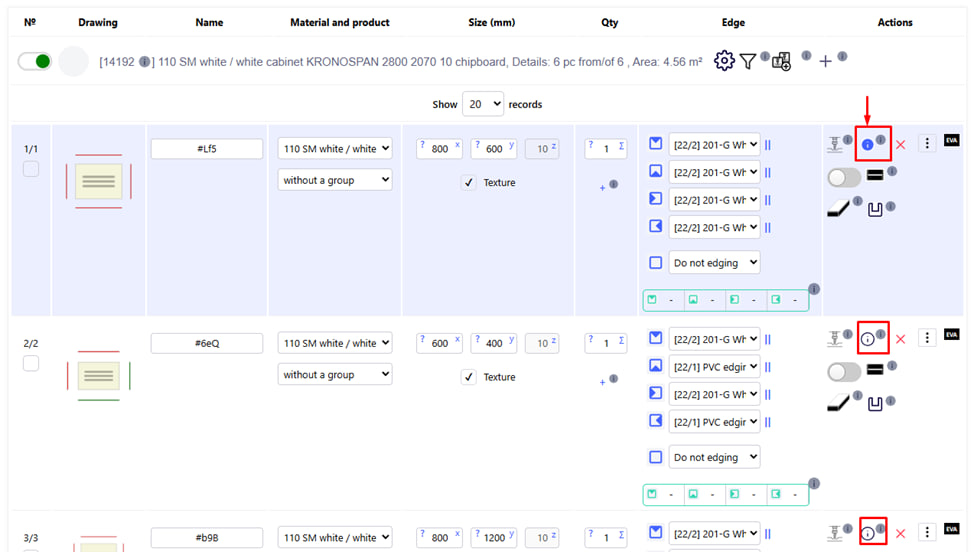974x552 pixels.
Task: Click the EVA badge in the #Lf5 row
Action: pyautogui.click(x=951, y=141)
